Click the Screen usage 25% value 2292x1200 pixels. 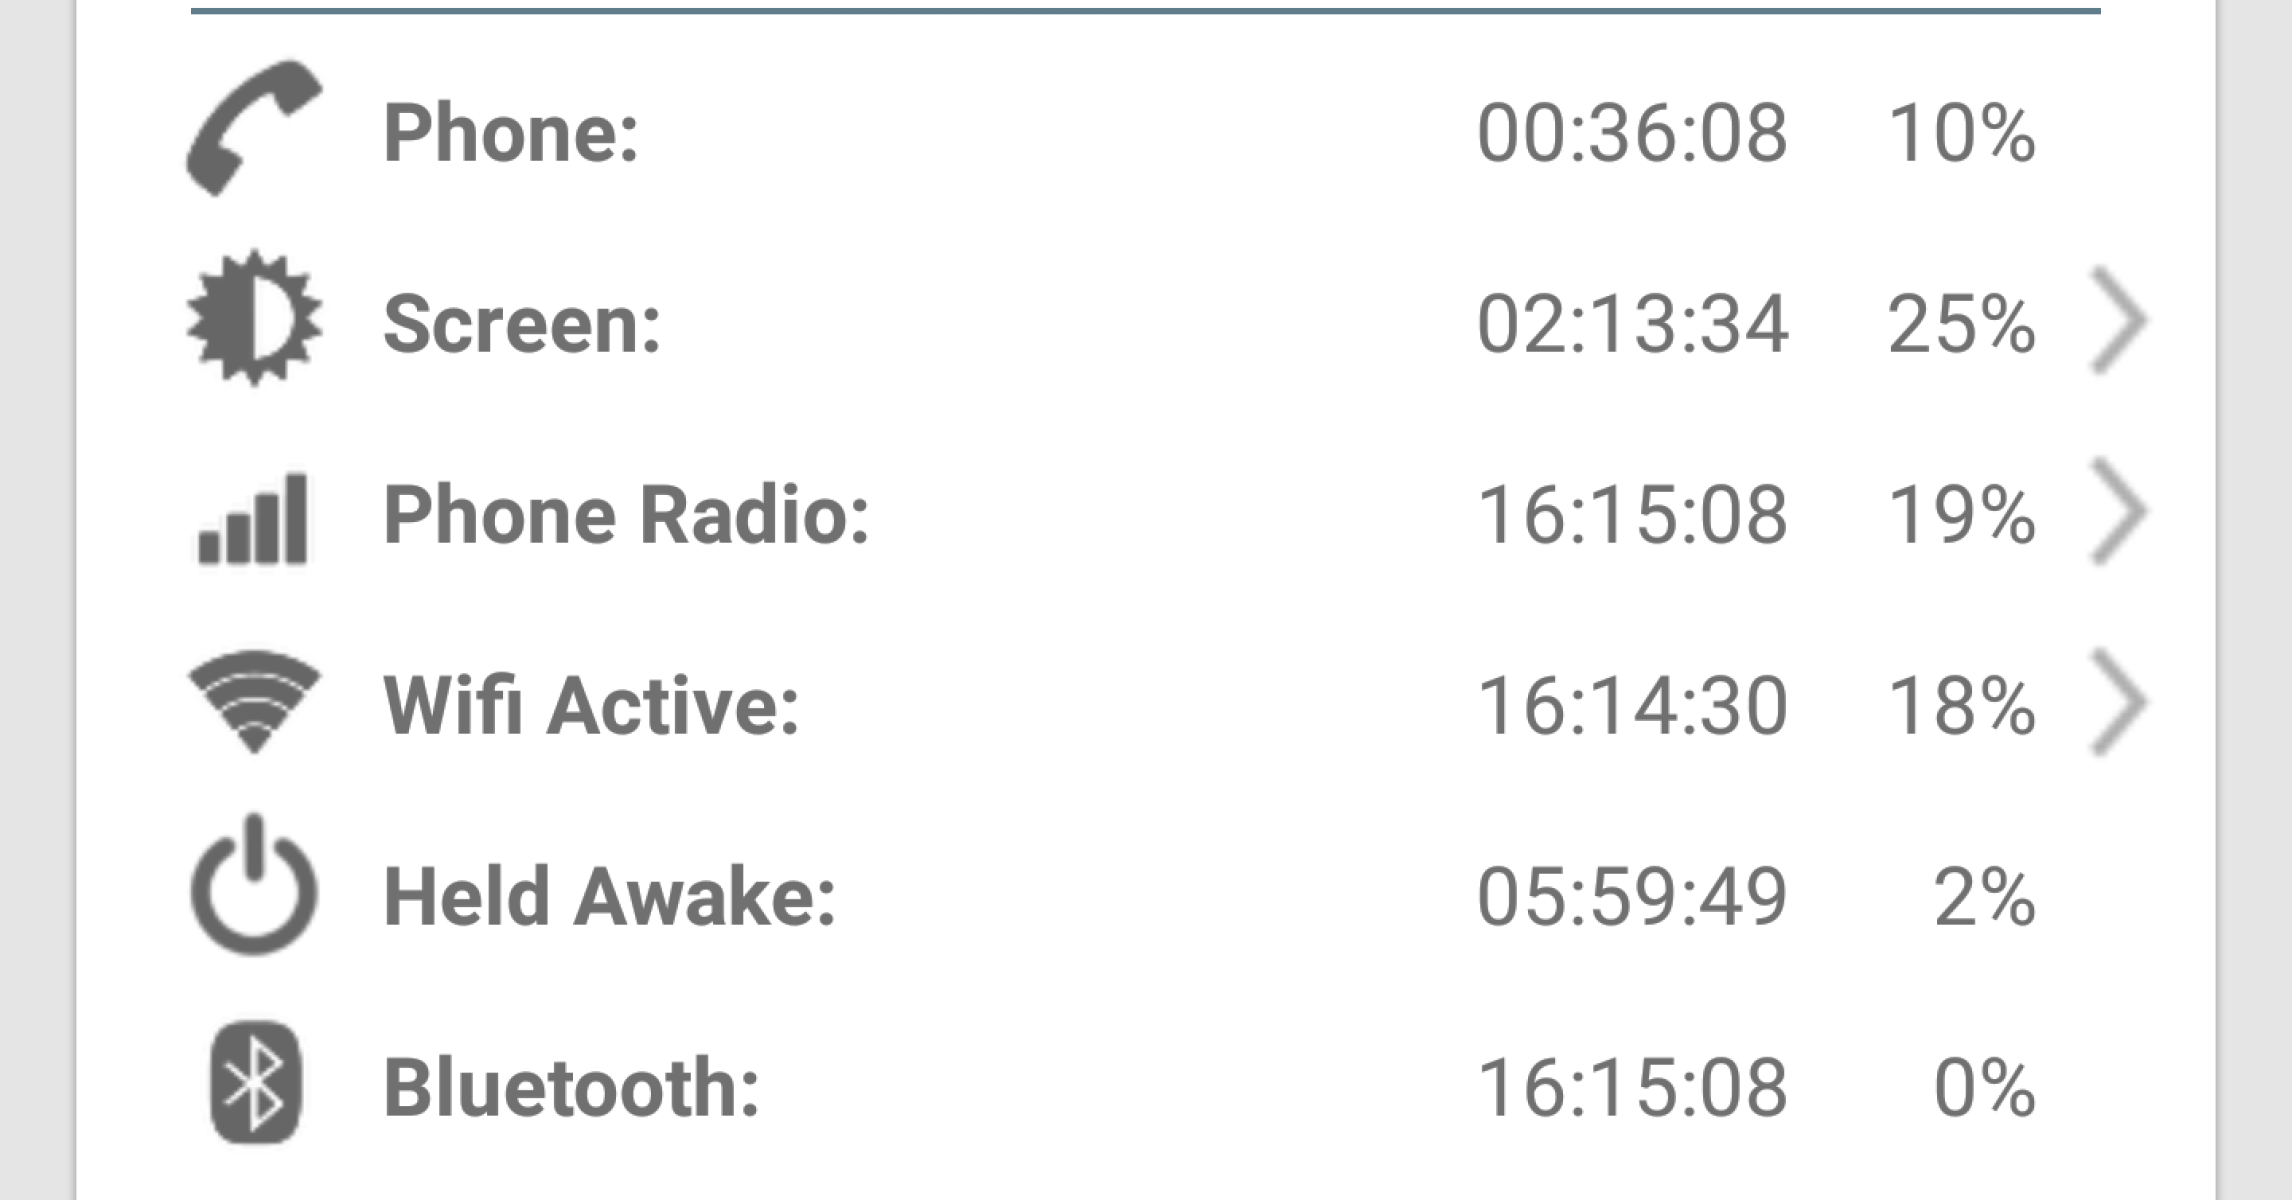click(1960, 325)
